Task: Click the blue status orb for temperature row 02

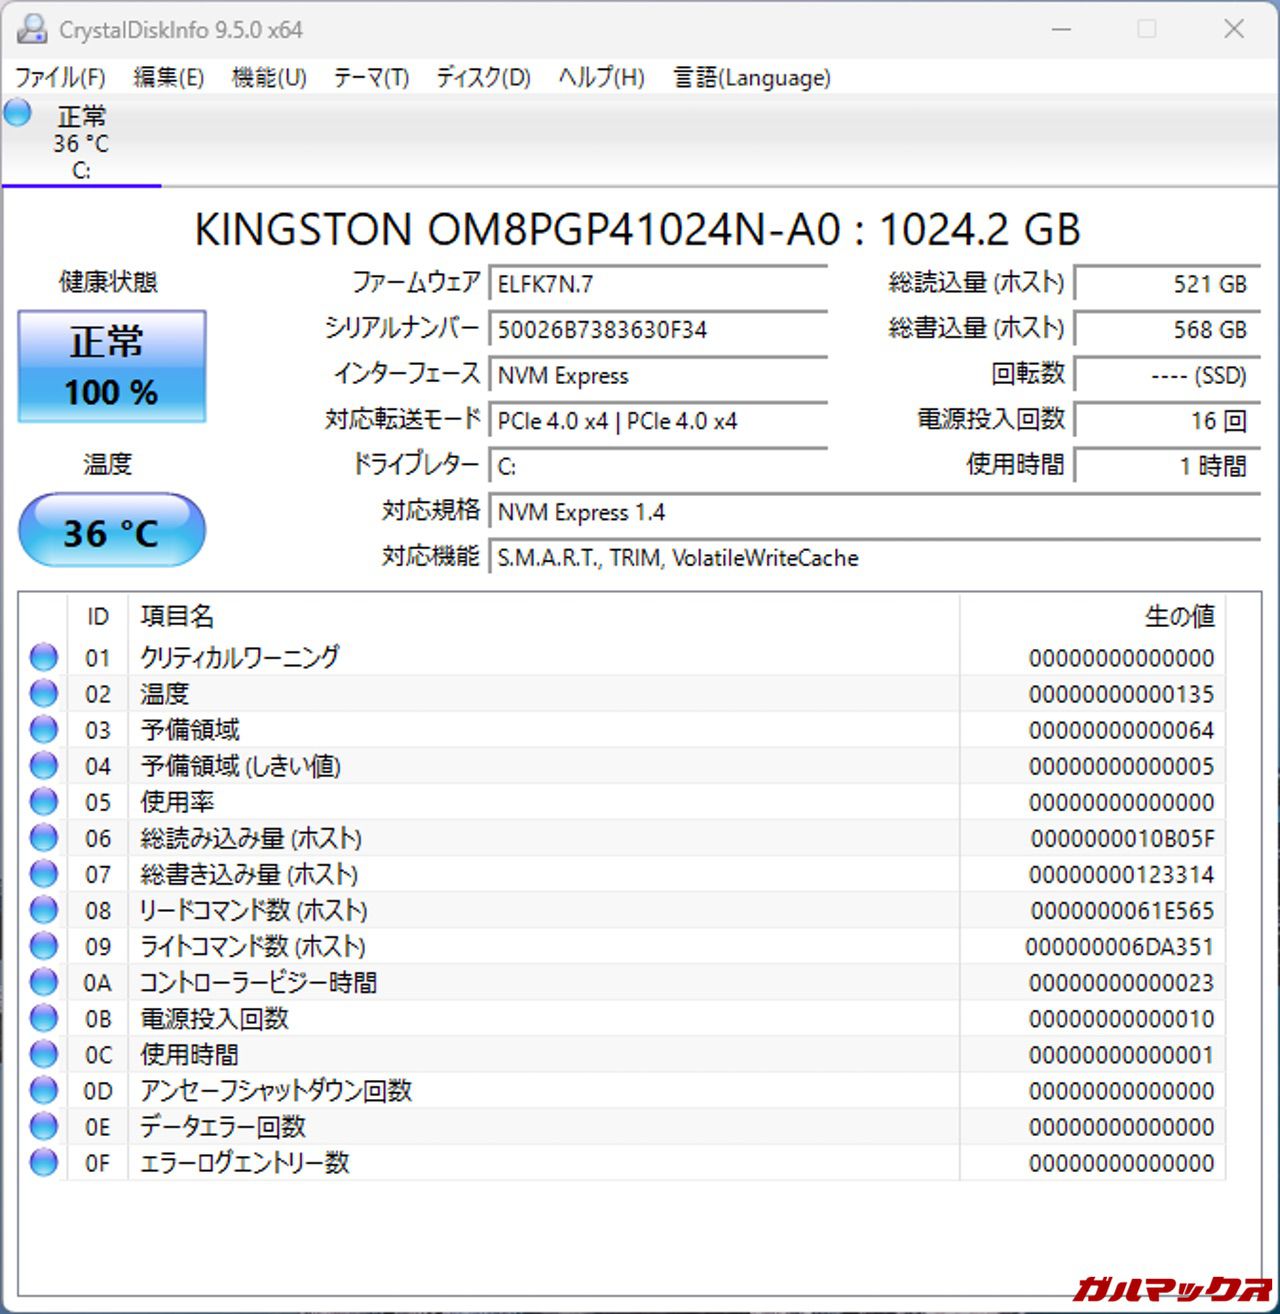Action: point(44,693)
